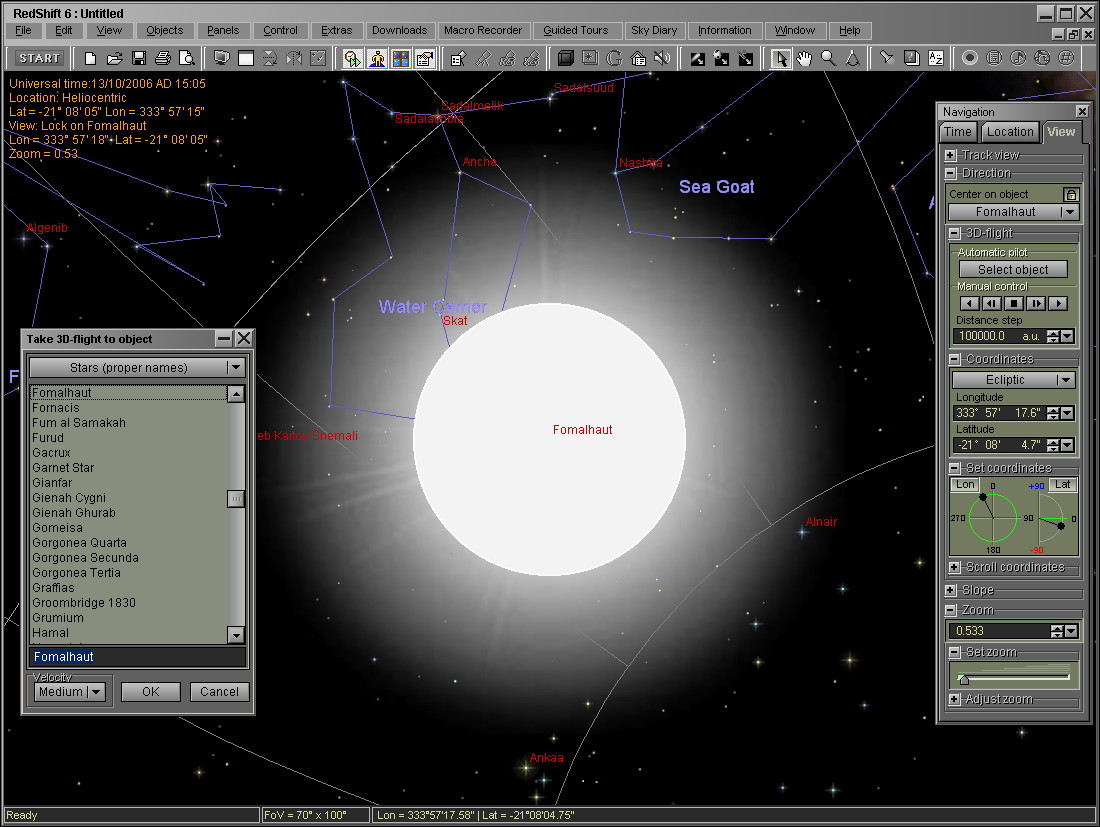Open the Sky Diary menu

654,30
